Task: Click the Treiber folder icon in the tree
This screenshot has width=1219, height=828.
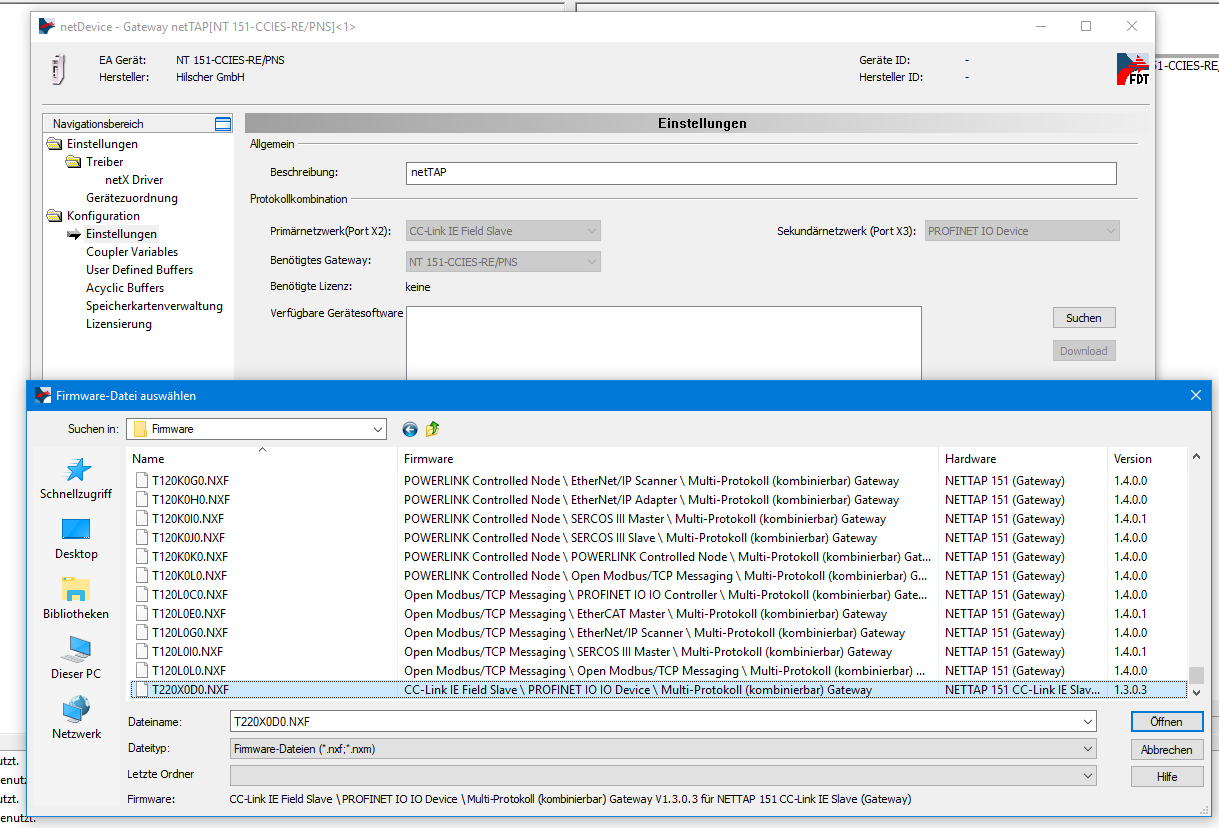Action: pos(74,162)
